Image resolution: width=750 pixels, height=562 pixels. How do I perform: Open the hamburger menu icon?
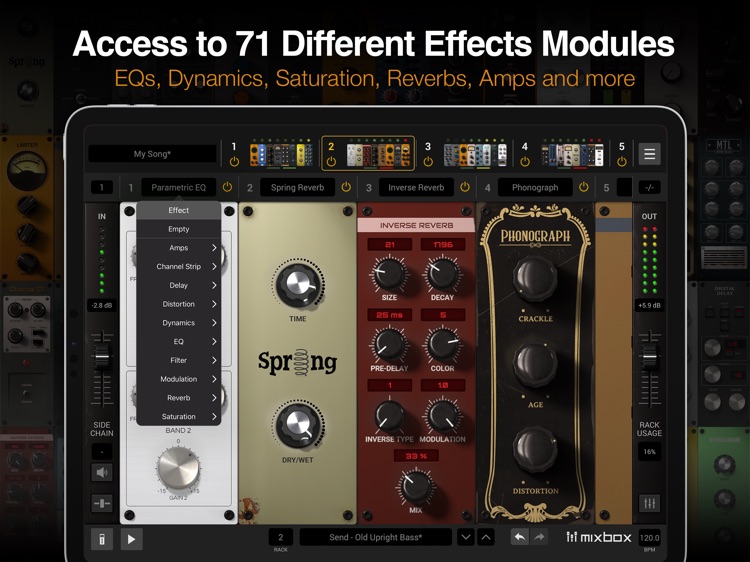click(x=649, y=154)
